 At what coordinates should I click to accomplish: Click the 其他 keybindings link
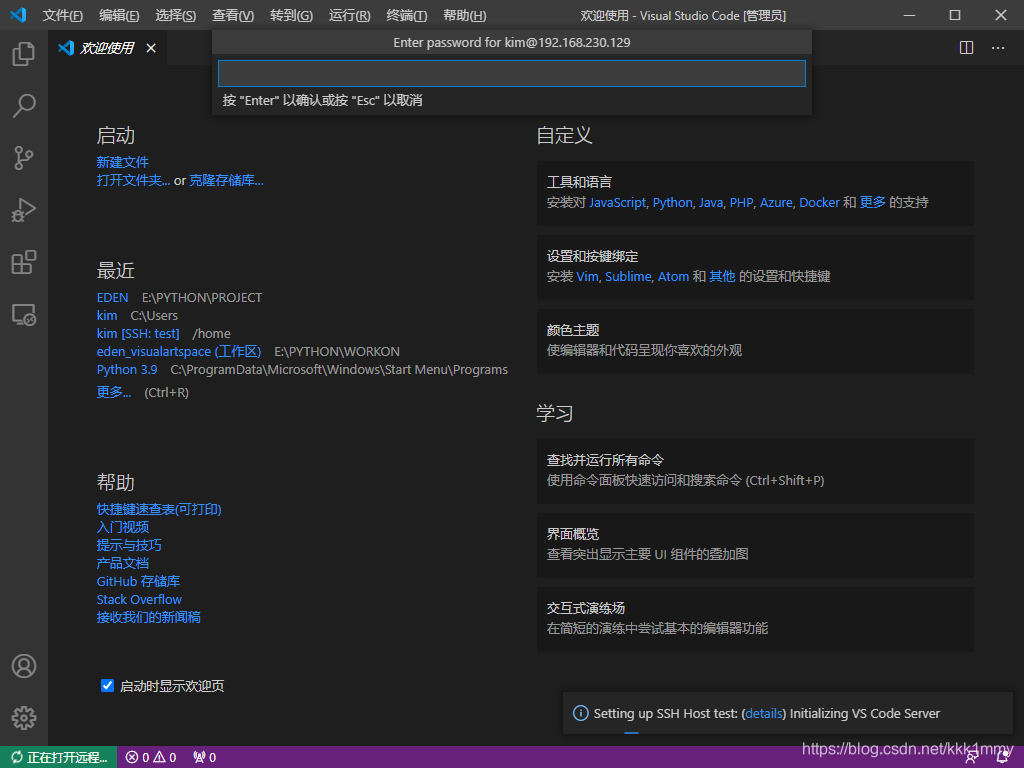[x=722, y=277]
